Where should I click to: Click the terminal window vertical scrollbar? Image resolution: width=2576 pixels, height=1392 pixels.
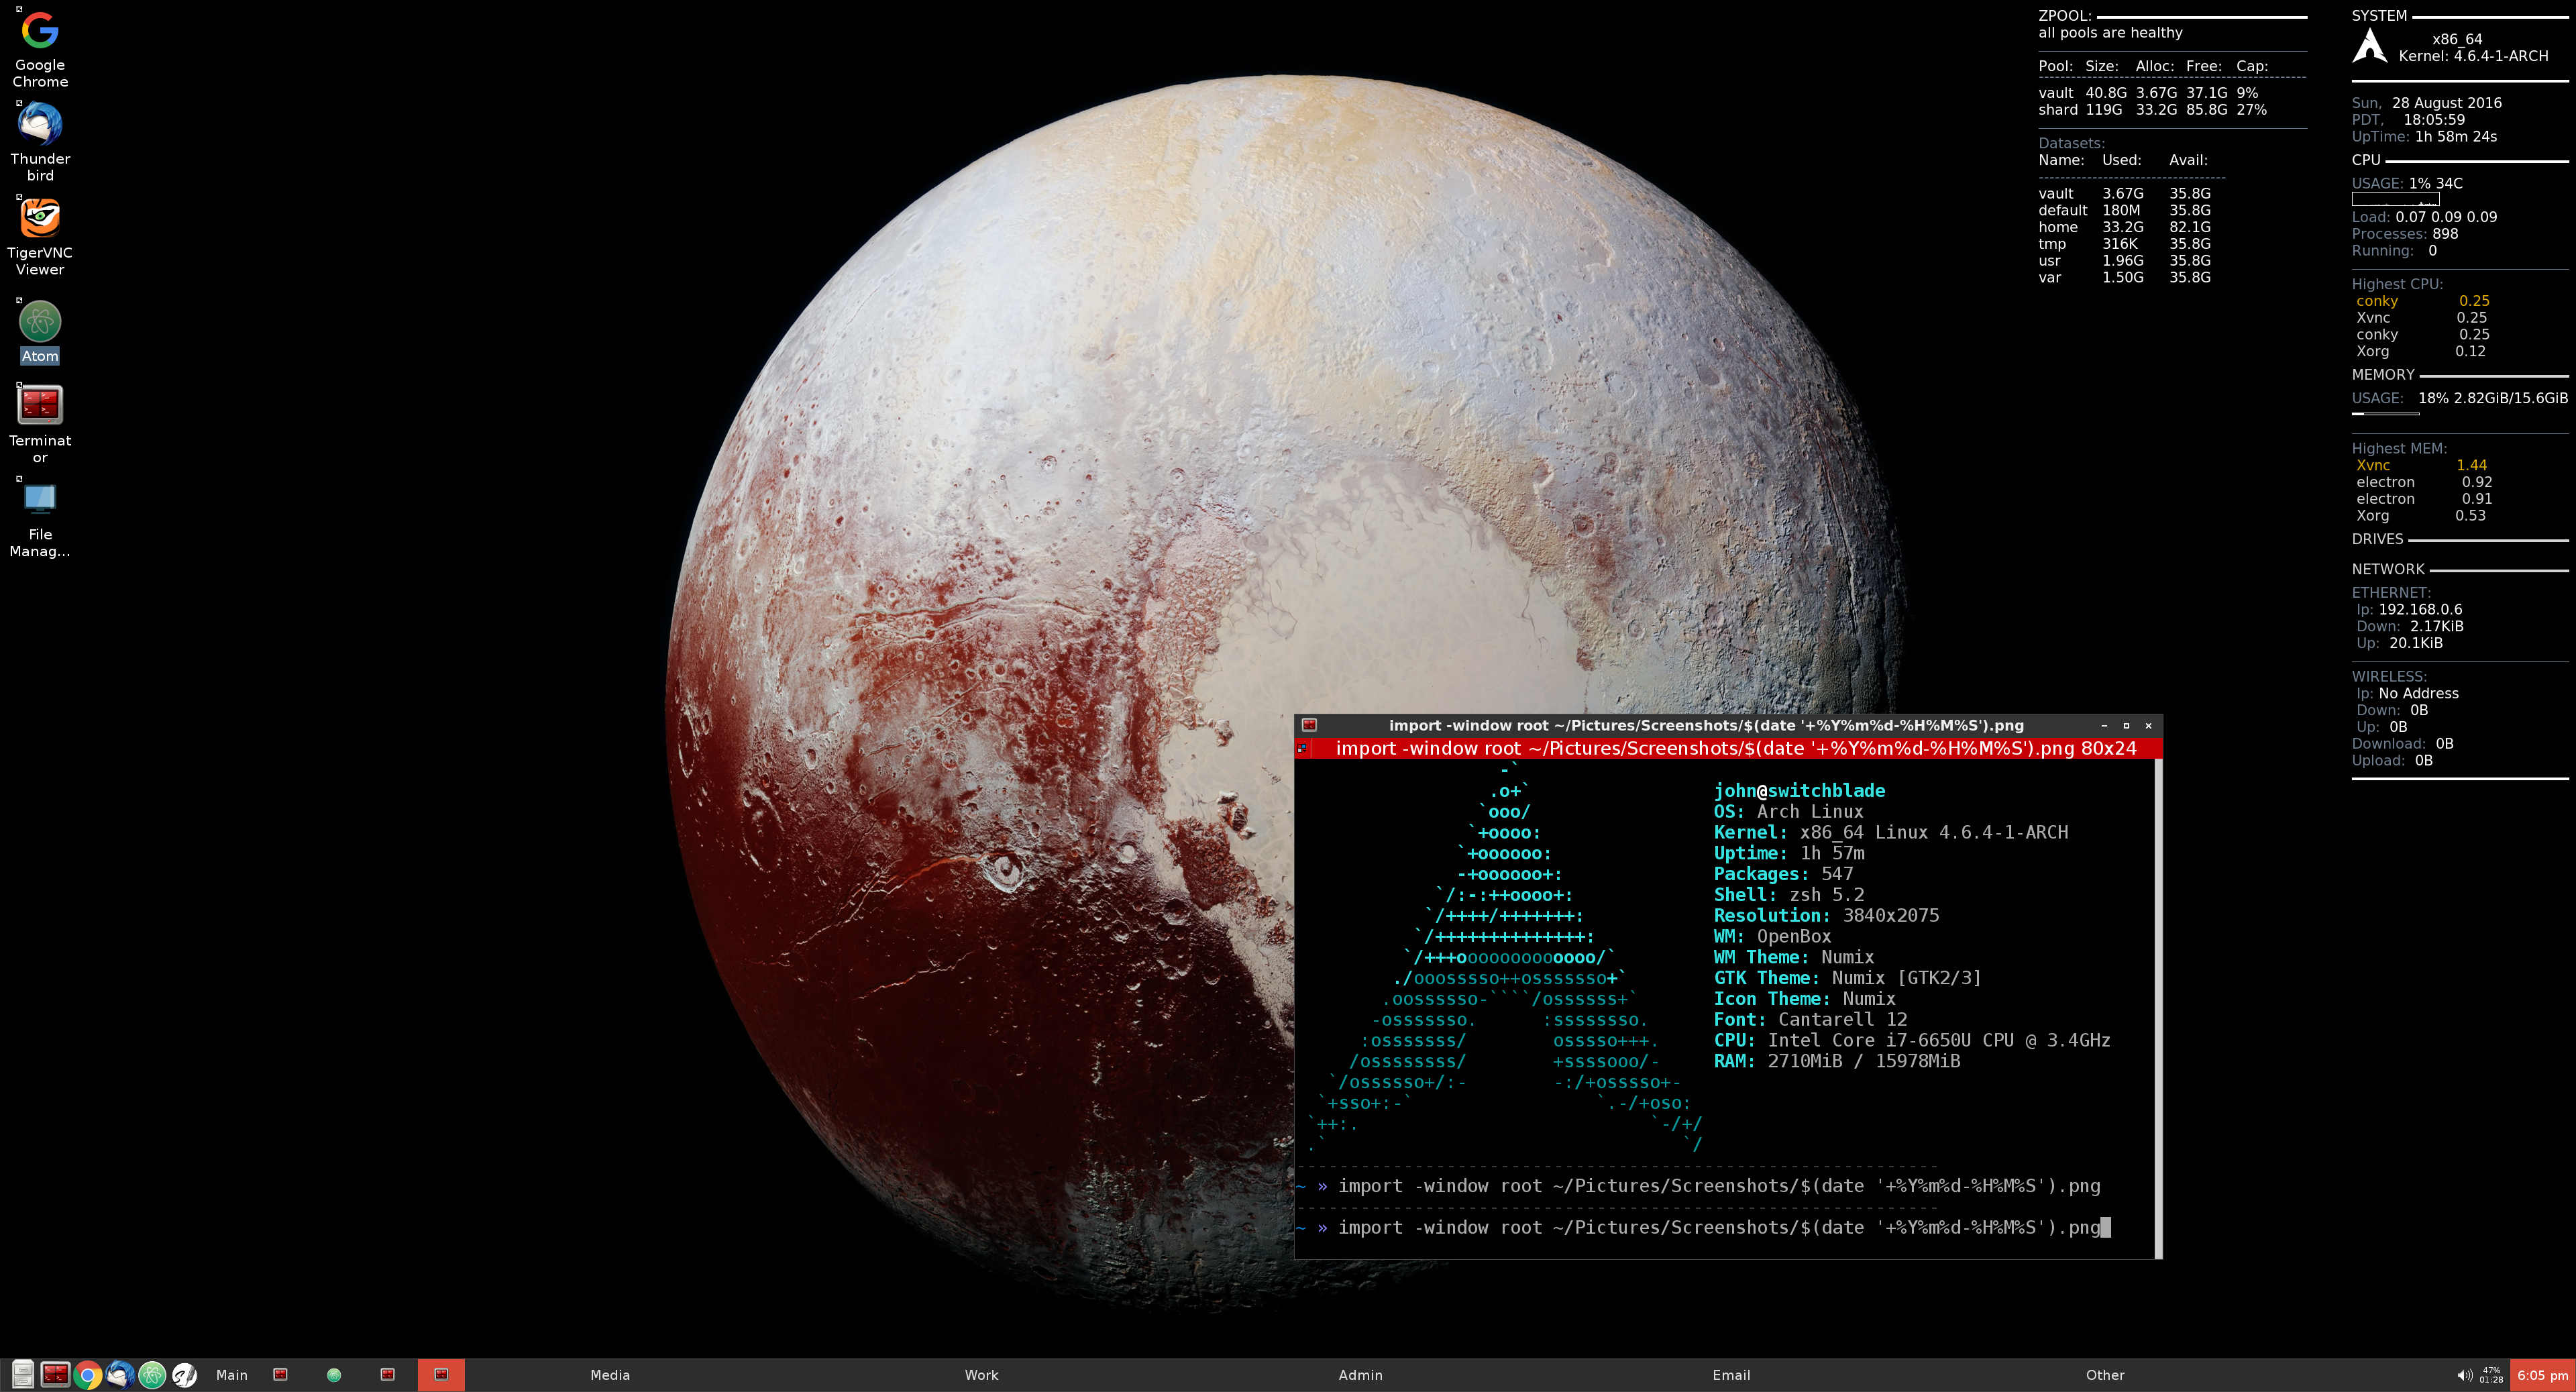2158,1008
